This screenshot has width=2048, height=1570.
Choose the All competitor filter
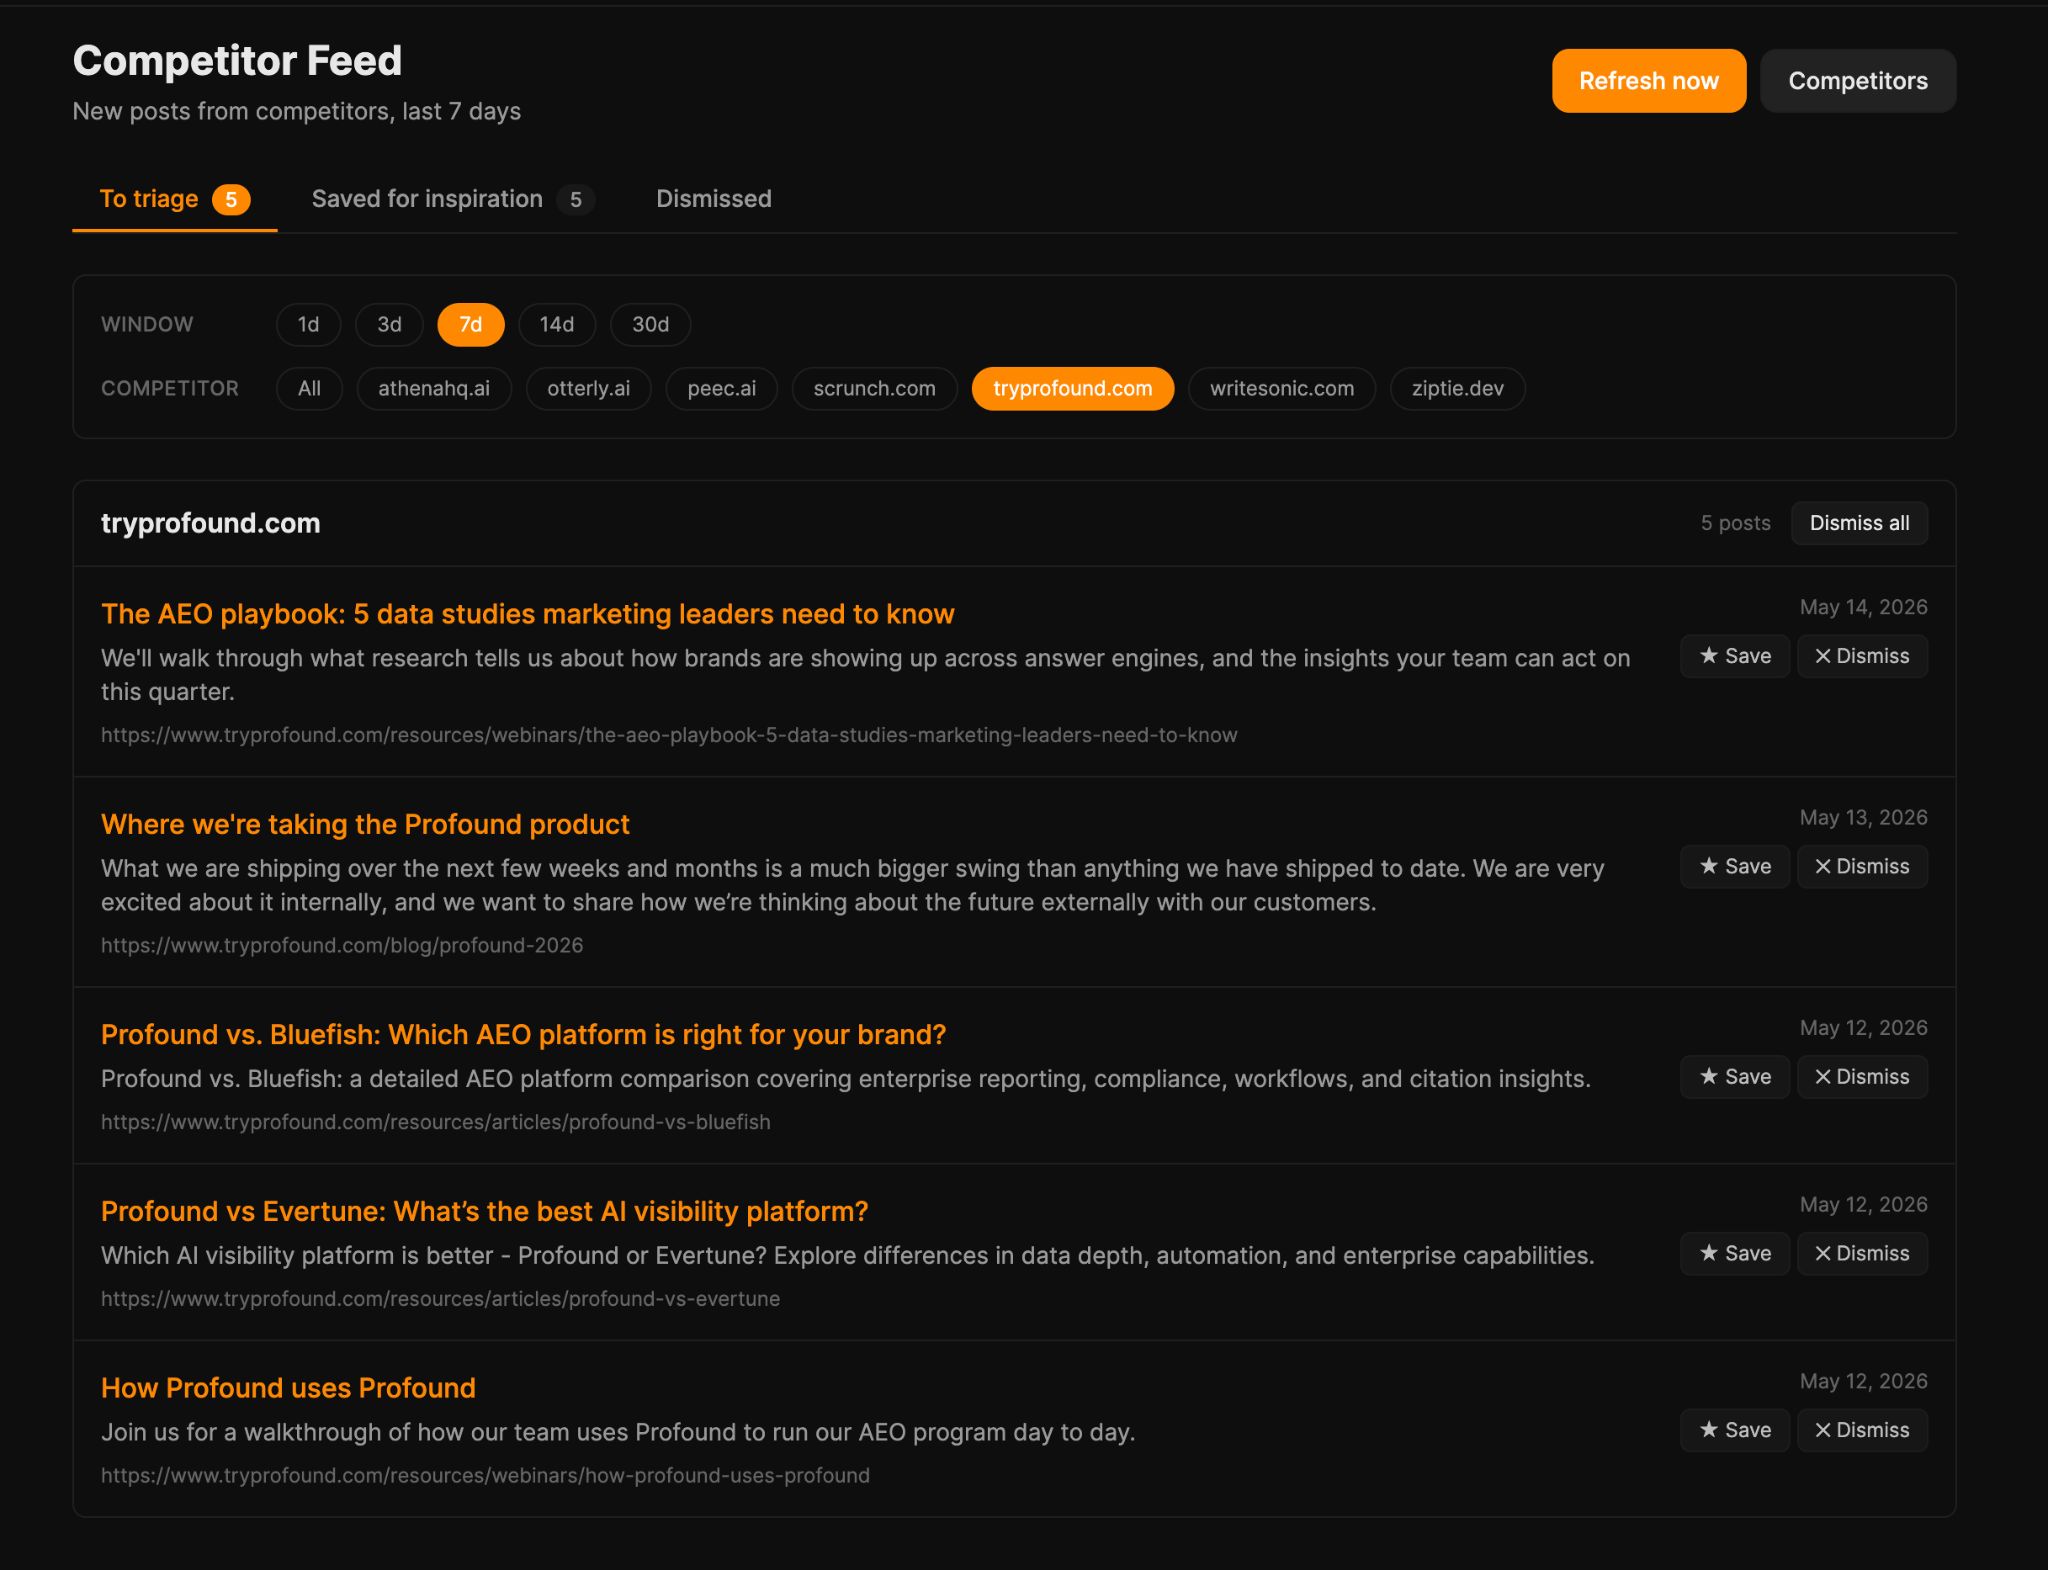(309, 388)
